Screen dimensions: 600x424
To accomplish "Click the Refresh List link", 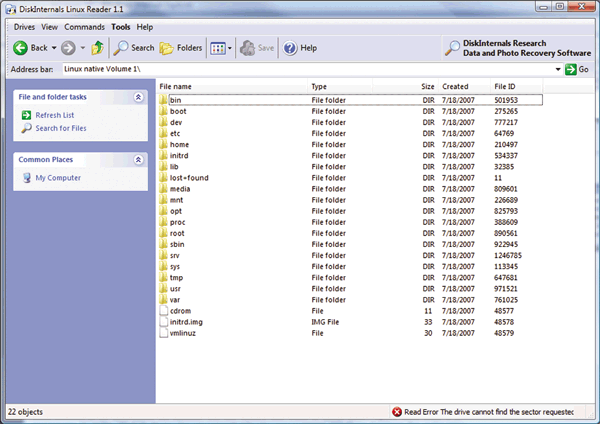I will click(55, 115).
